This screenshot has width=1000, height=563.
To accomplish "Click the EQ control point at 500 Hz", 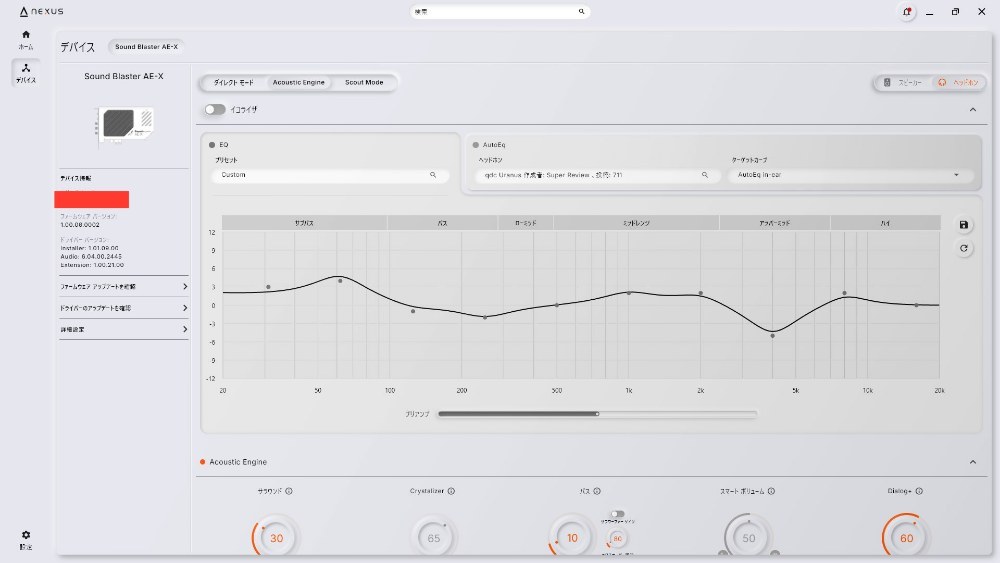I will [x=557, y=305].
